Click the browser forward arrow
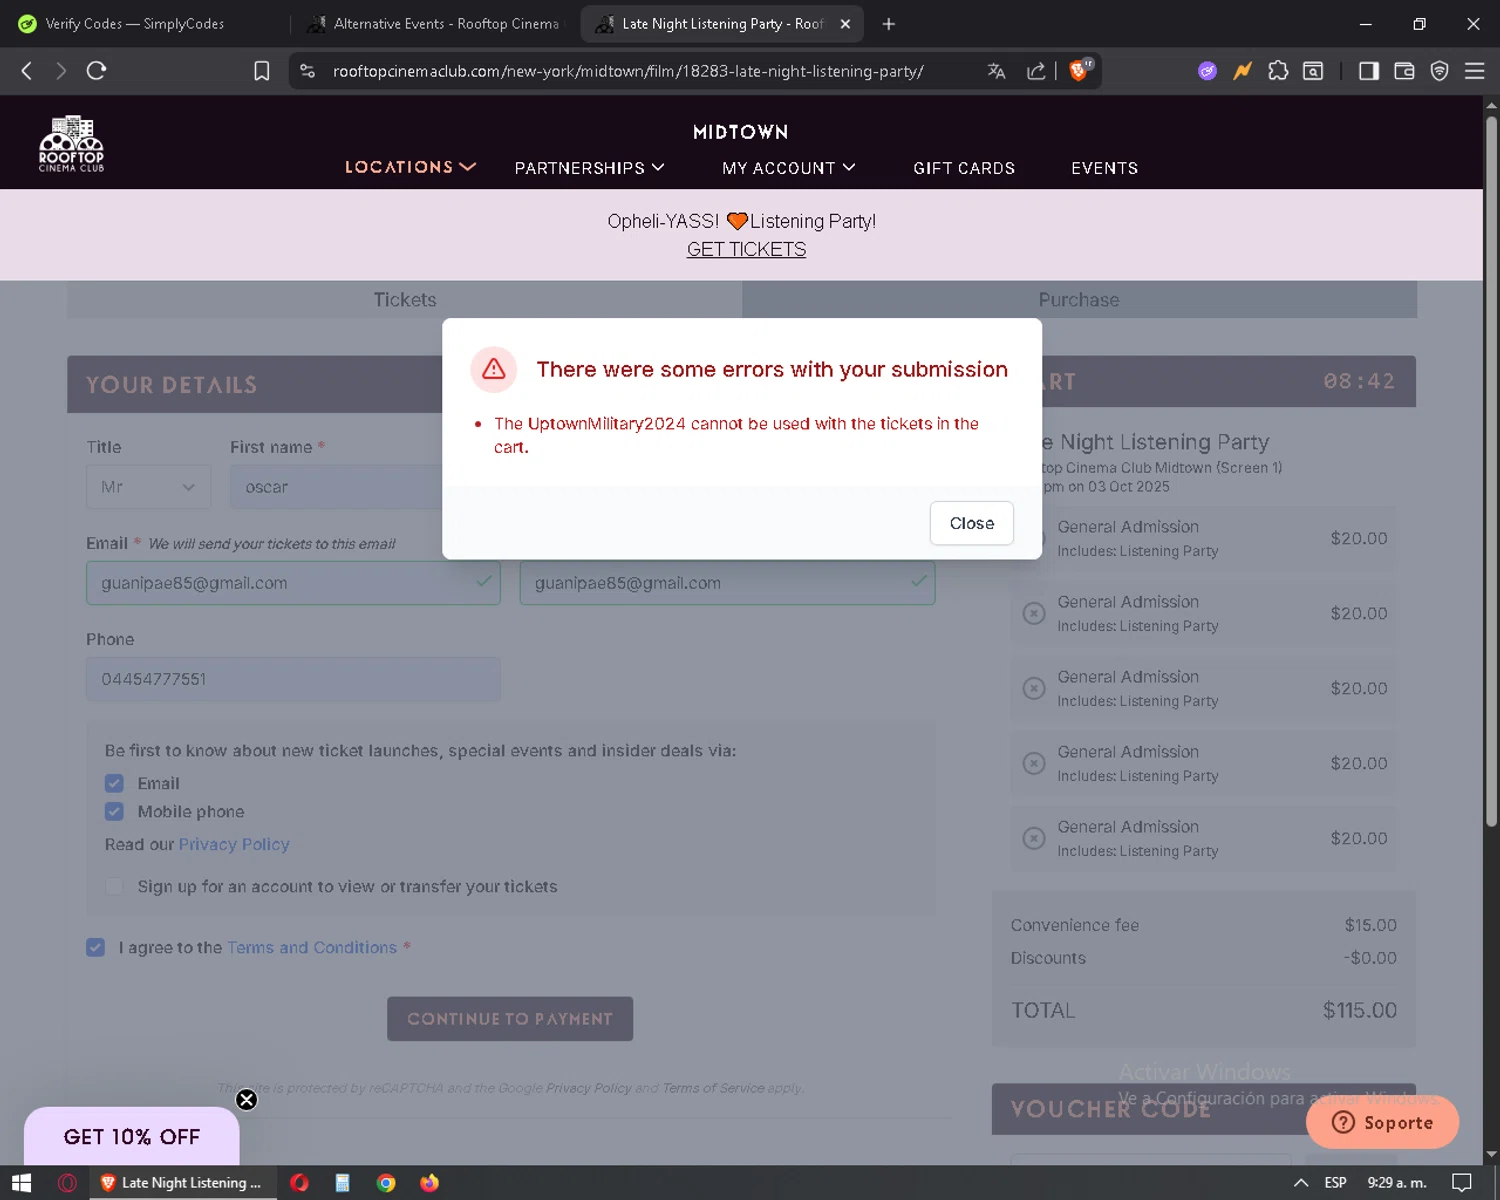 click(61, 71)
